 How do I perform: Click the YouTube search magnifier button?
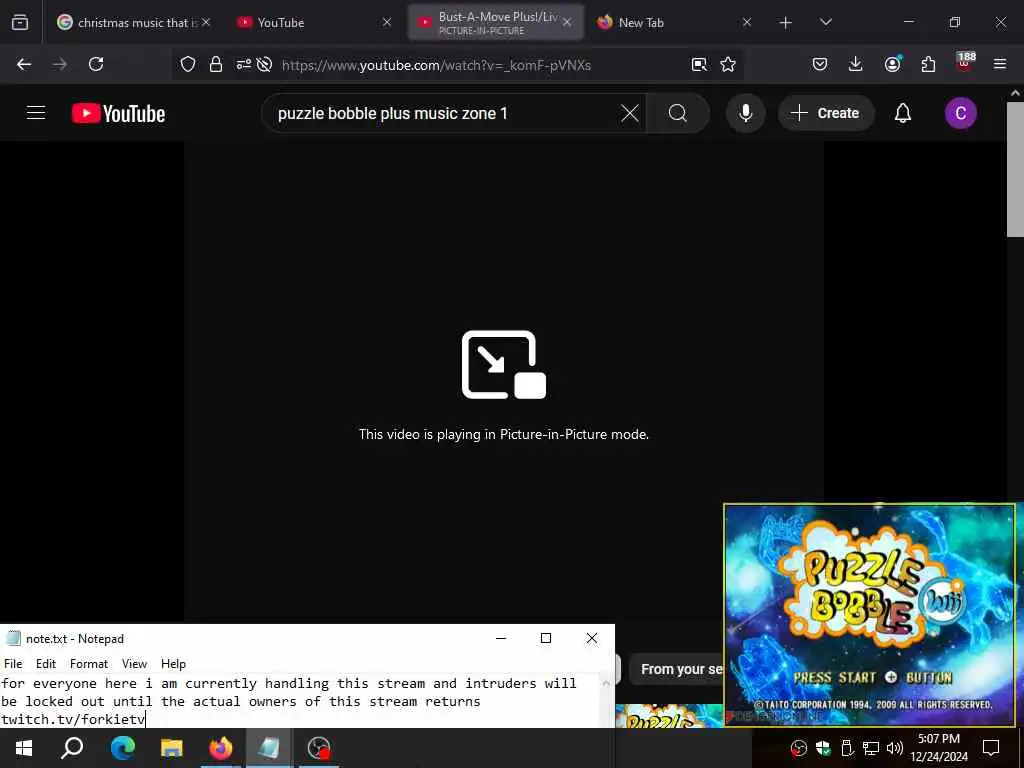678,113
